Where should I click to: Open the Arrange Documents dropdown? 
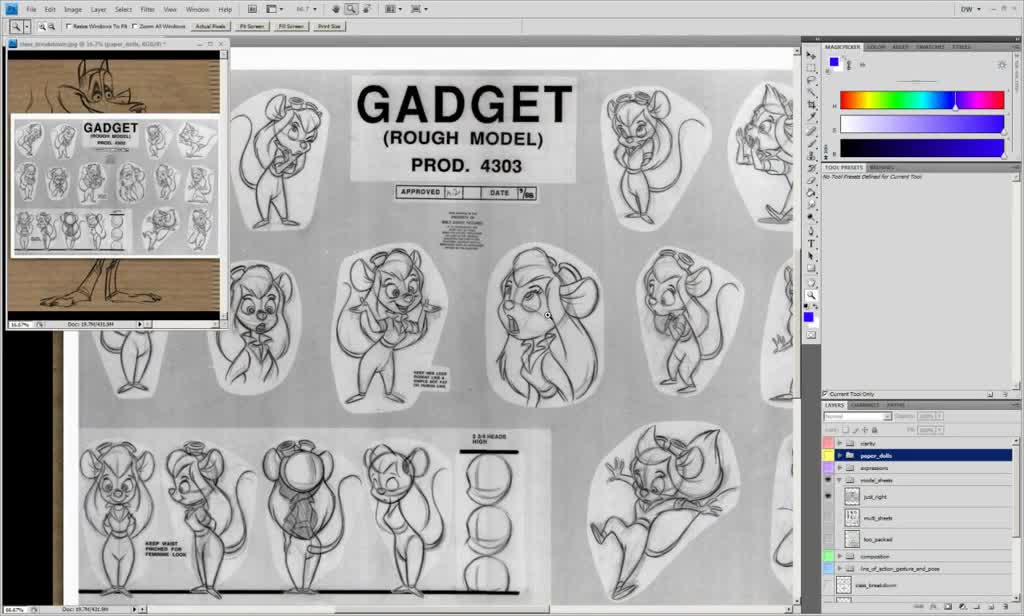click(x=392, y=9)
